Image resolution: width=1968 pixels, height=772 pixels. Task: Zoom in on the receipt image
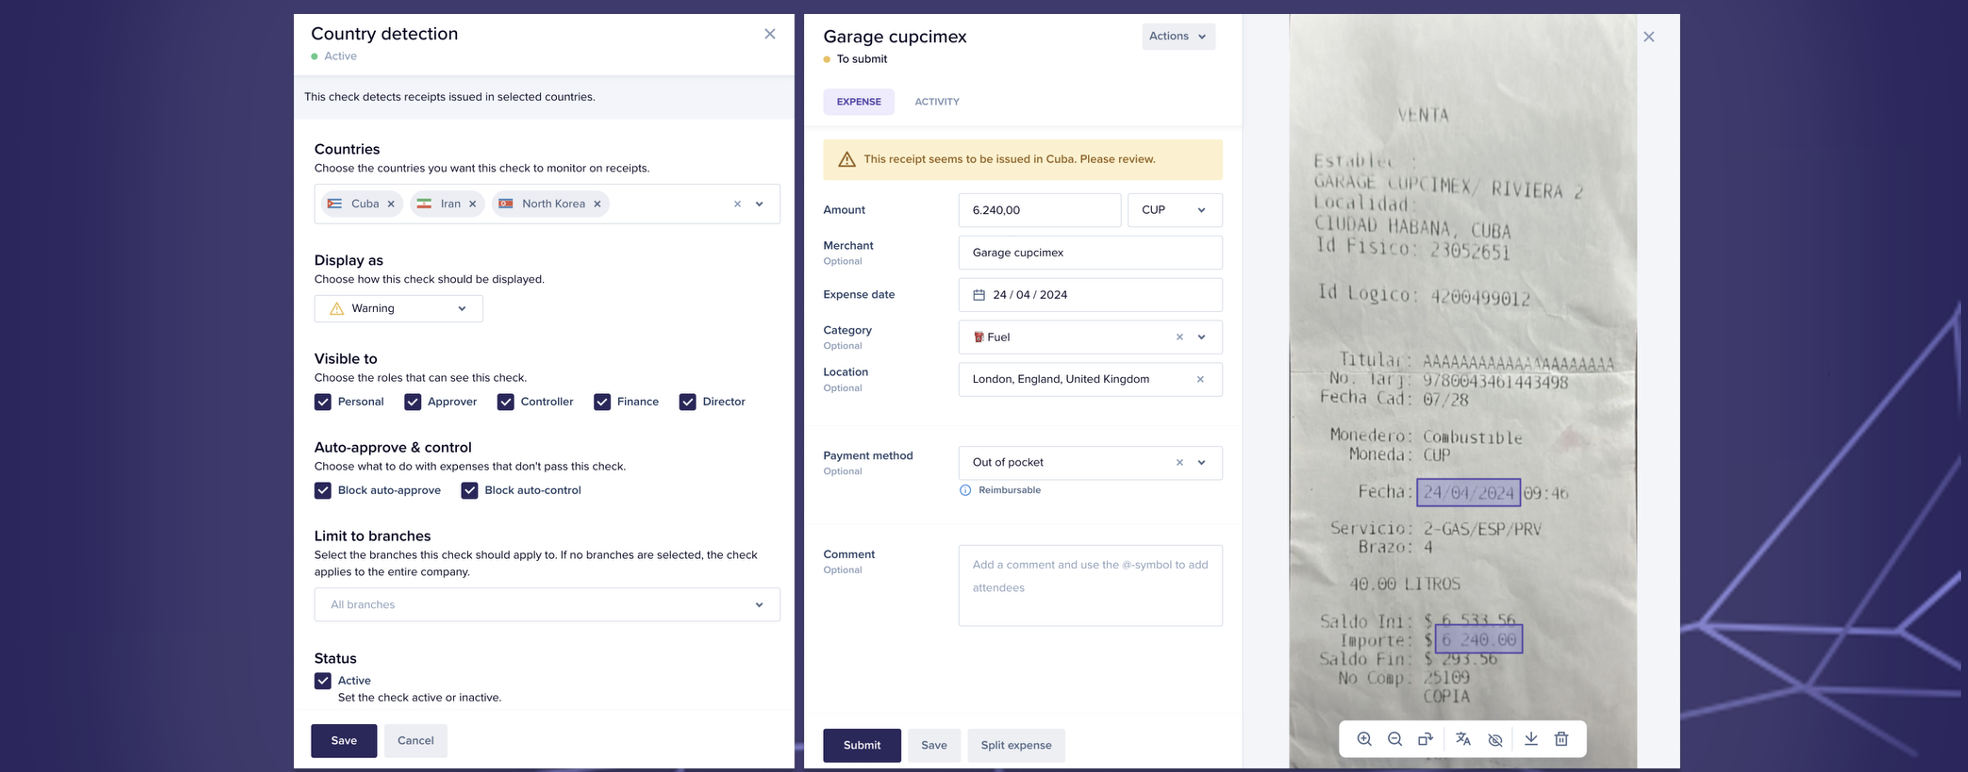[x=1364, y=739]
